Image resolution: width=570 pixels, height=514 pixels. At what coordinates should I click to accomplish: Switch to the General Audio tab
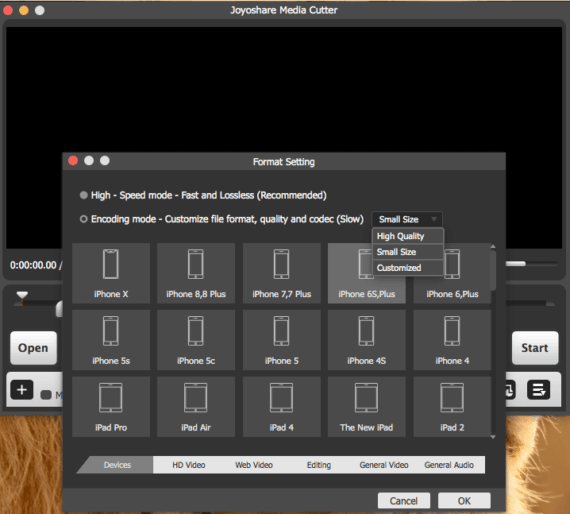(x=449, y=465)
